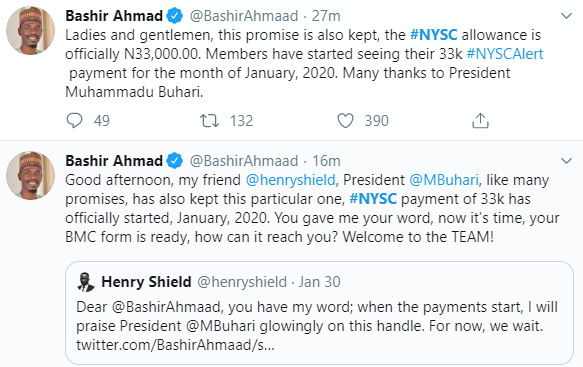Open Bashir Ahmad's avatar on second tweet

pos(30,176)
